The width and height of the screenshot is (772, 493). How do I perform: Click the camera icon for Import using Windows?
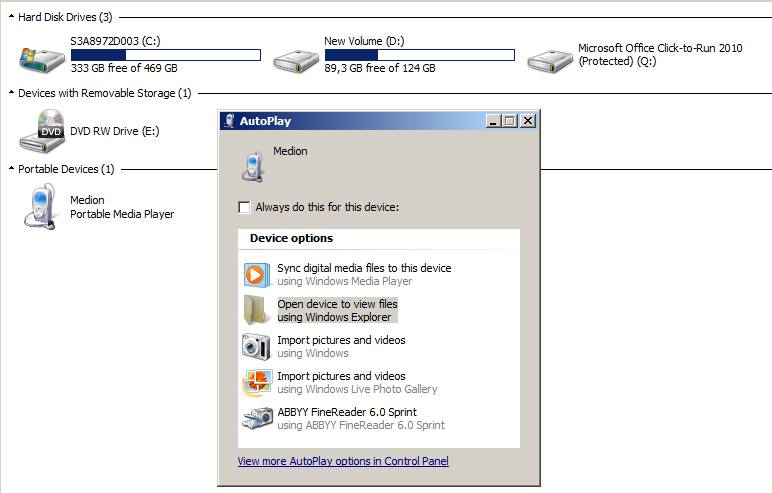pos(256,346)
